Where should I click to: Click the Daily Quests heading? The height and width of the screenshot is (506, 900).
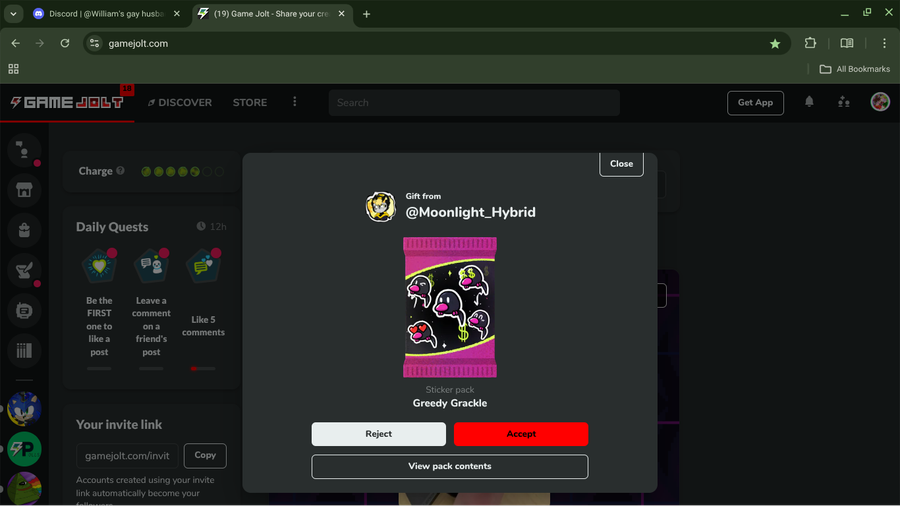pyautogui.click(x=112, y=227)
